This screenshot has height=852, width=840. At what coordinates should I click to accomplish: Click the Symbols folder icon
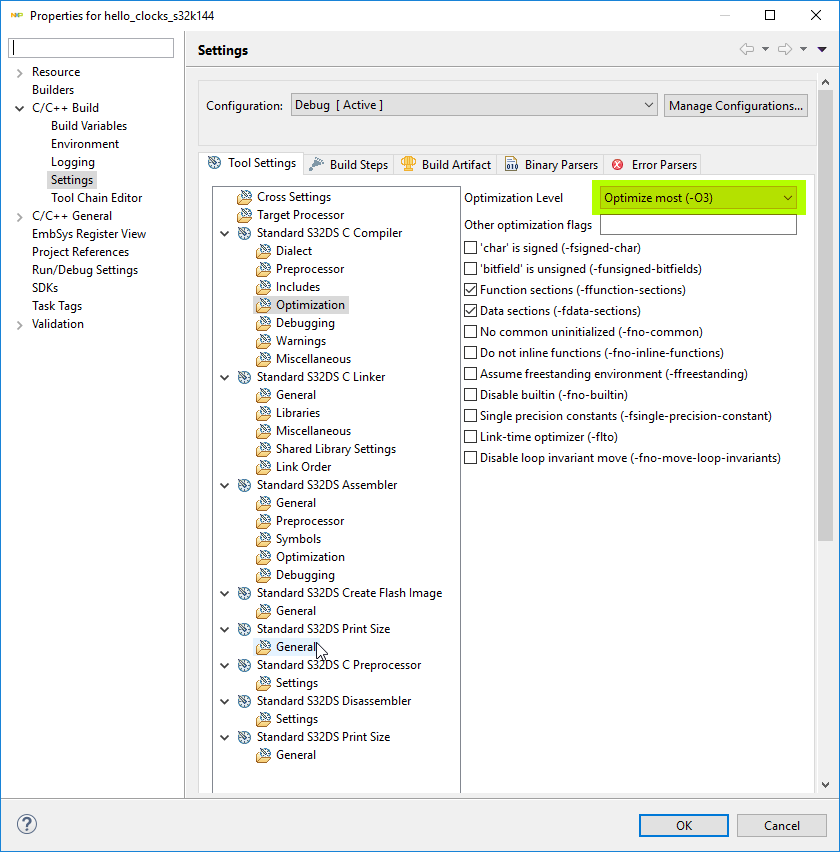(264, 538)
